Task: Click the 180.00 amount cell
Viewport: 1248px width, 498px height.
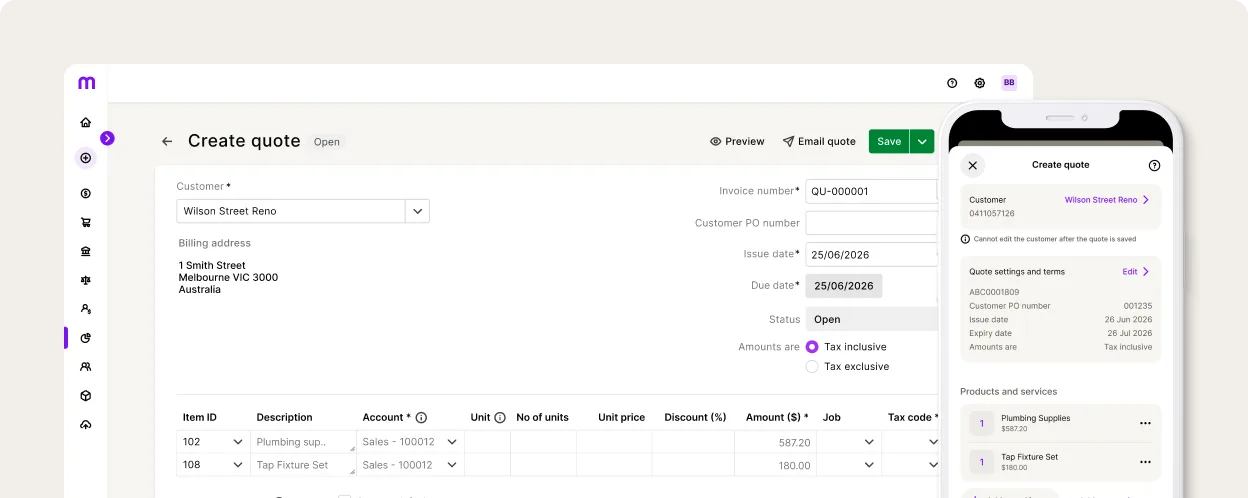Action: click(775, 465)
